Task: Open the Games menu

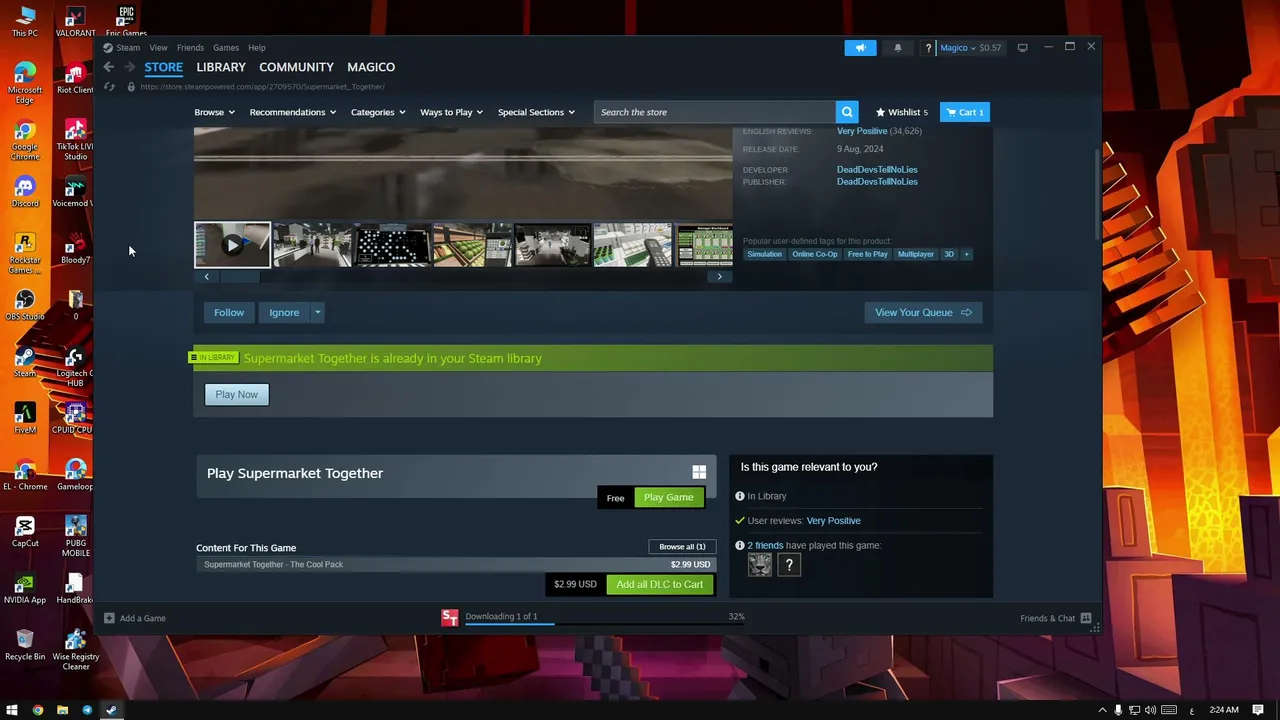Action: (226, 47)
